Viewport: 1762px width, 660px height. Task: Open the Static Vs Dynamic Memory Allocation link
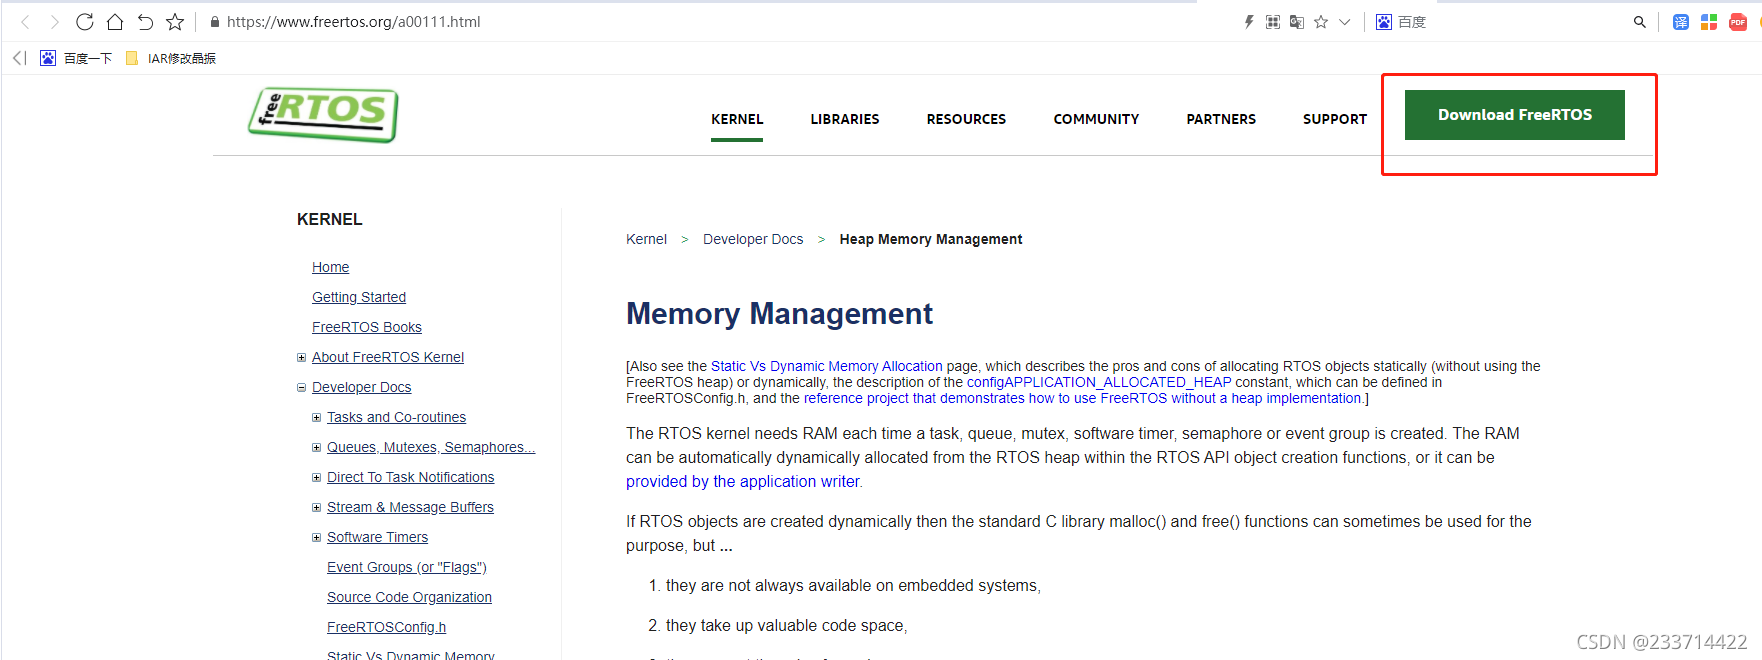point(827,366)
